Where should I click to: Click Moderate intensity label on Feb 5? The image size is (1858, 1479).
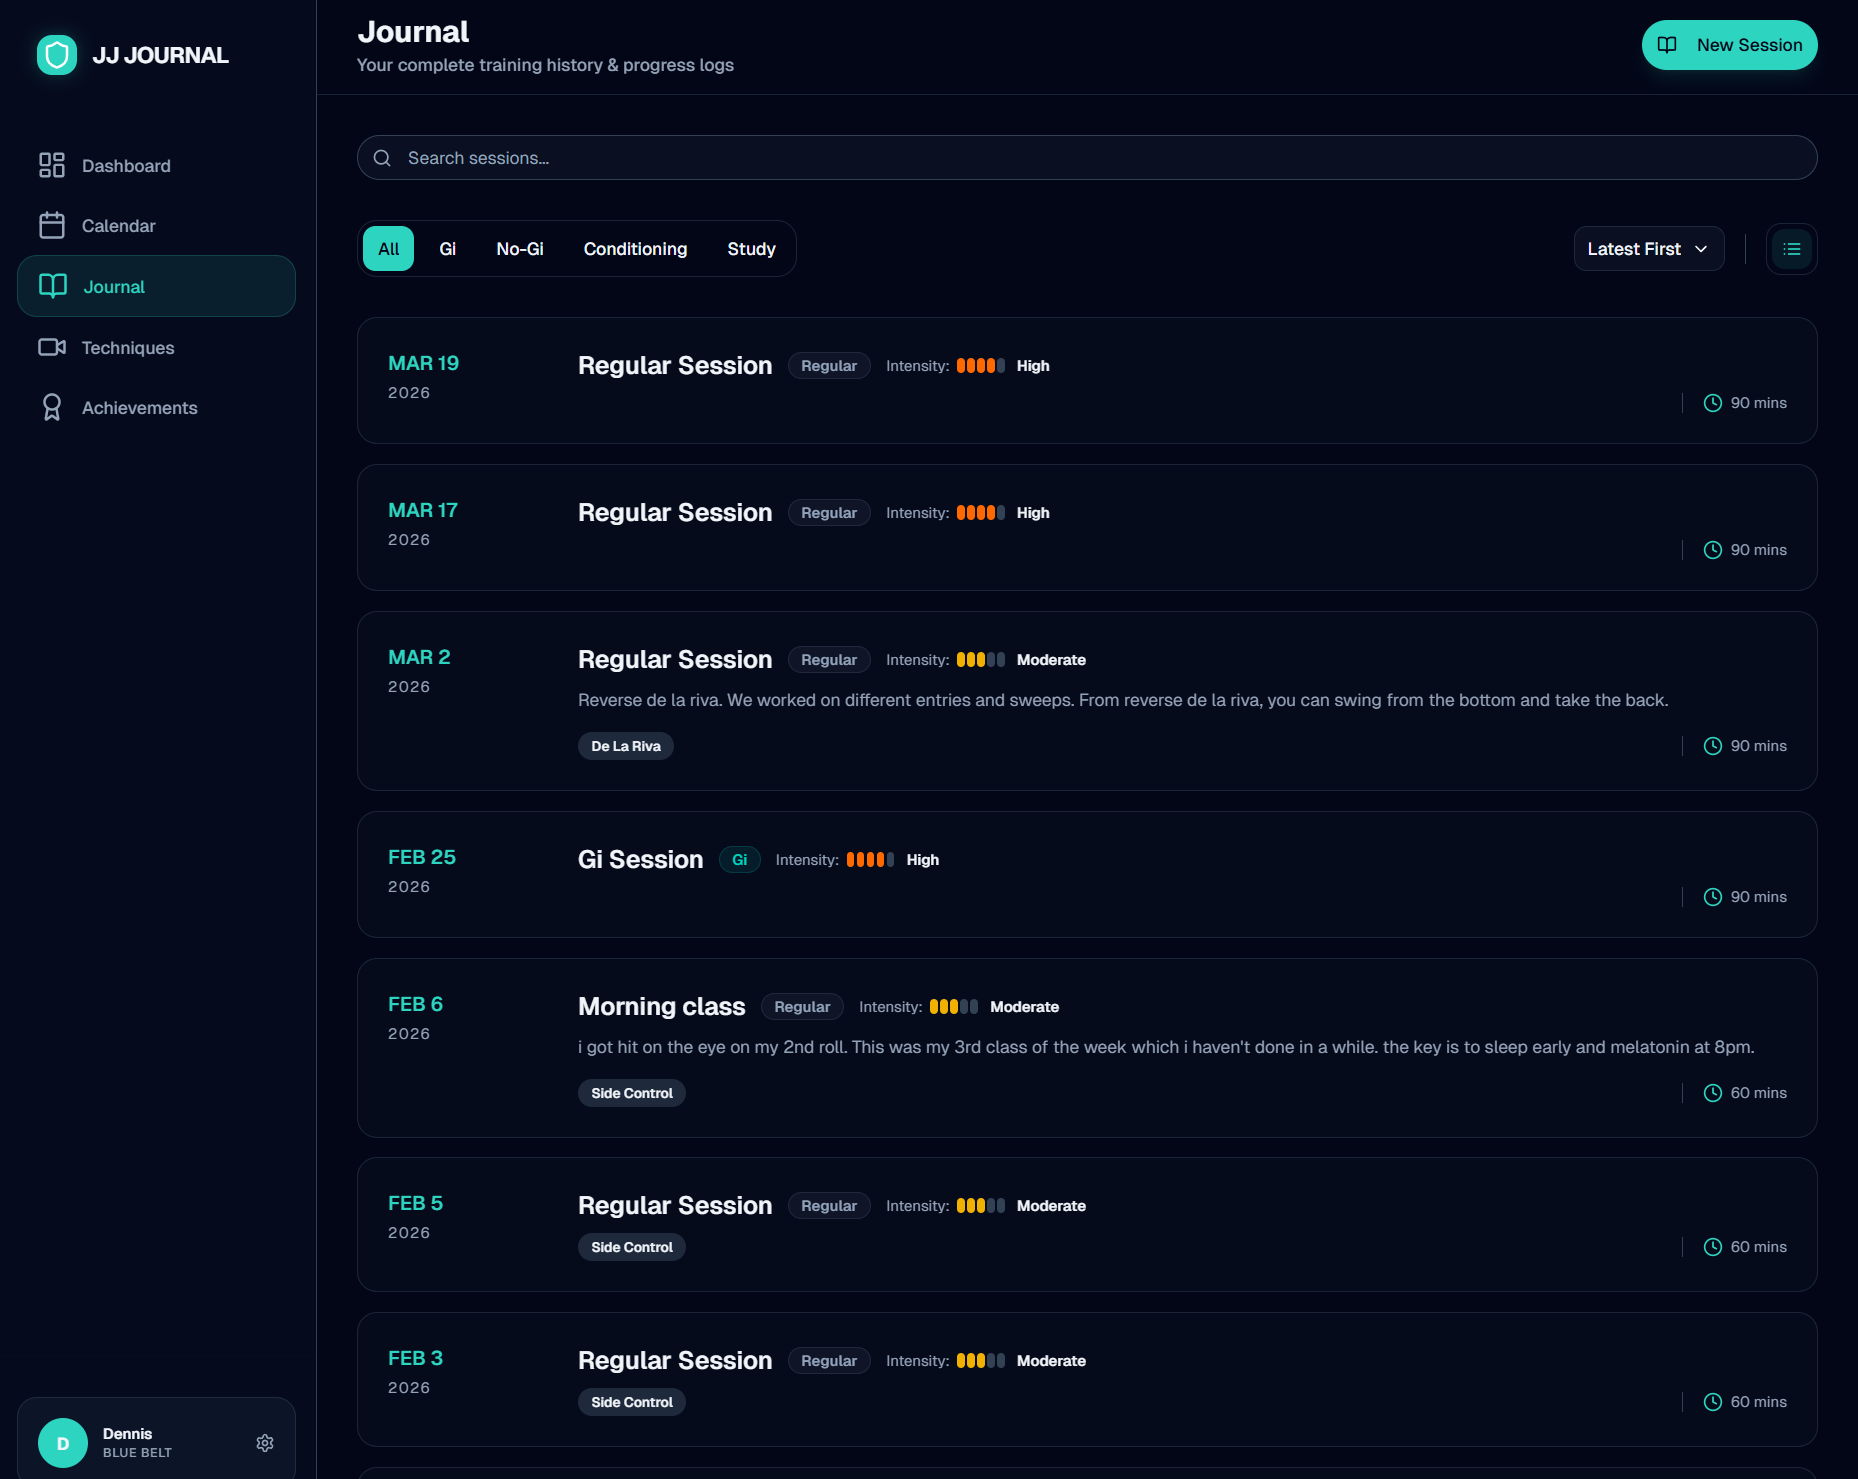pos(1051,1206)
